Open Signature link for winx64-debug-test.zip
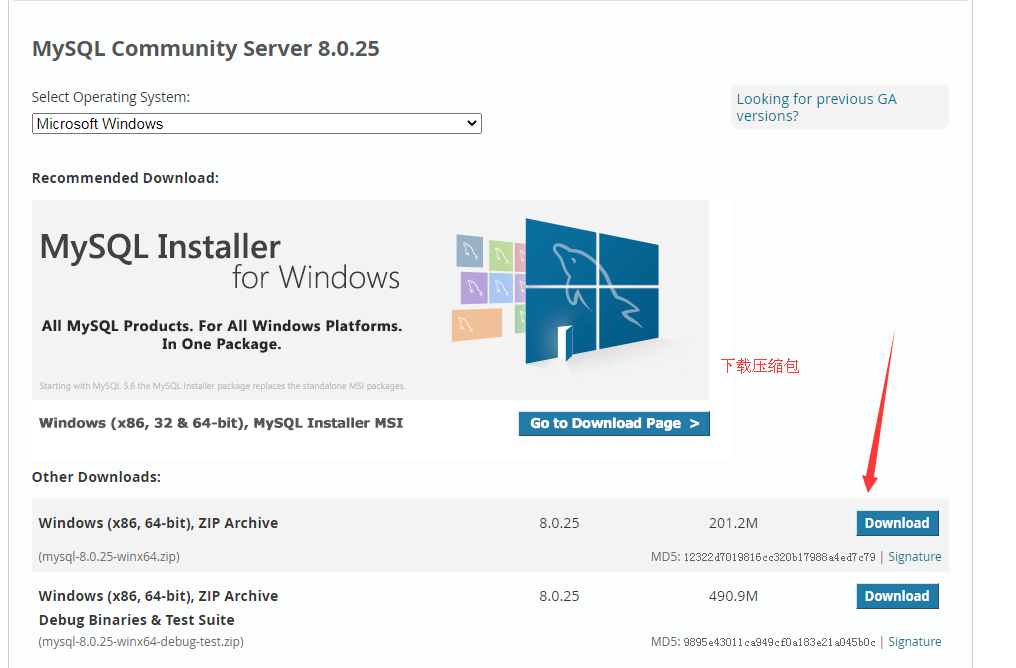 click(x=914, y=641)
